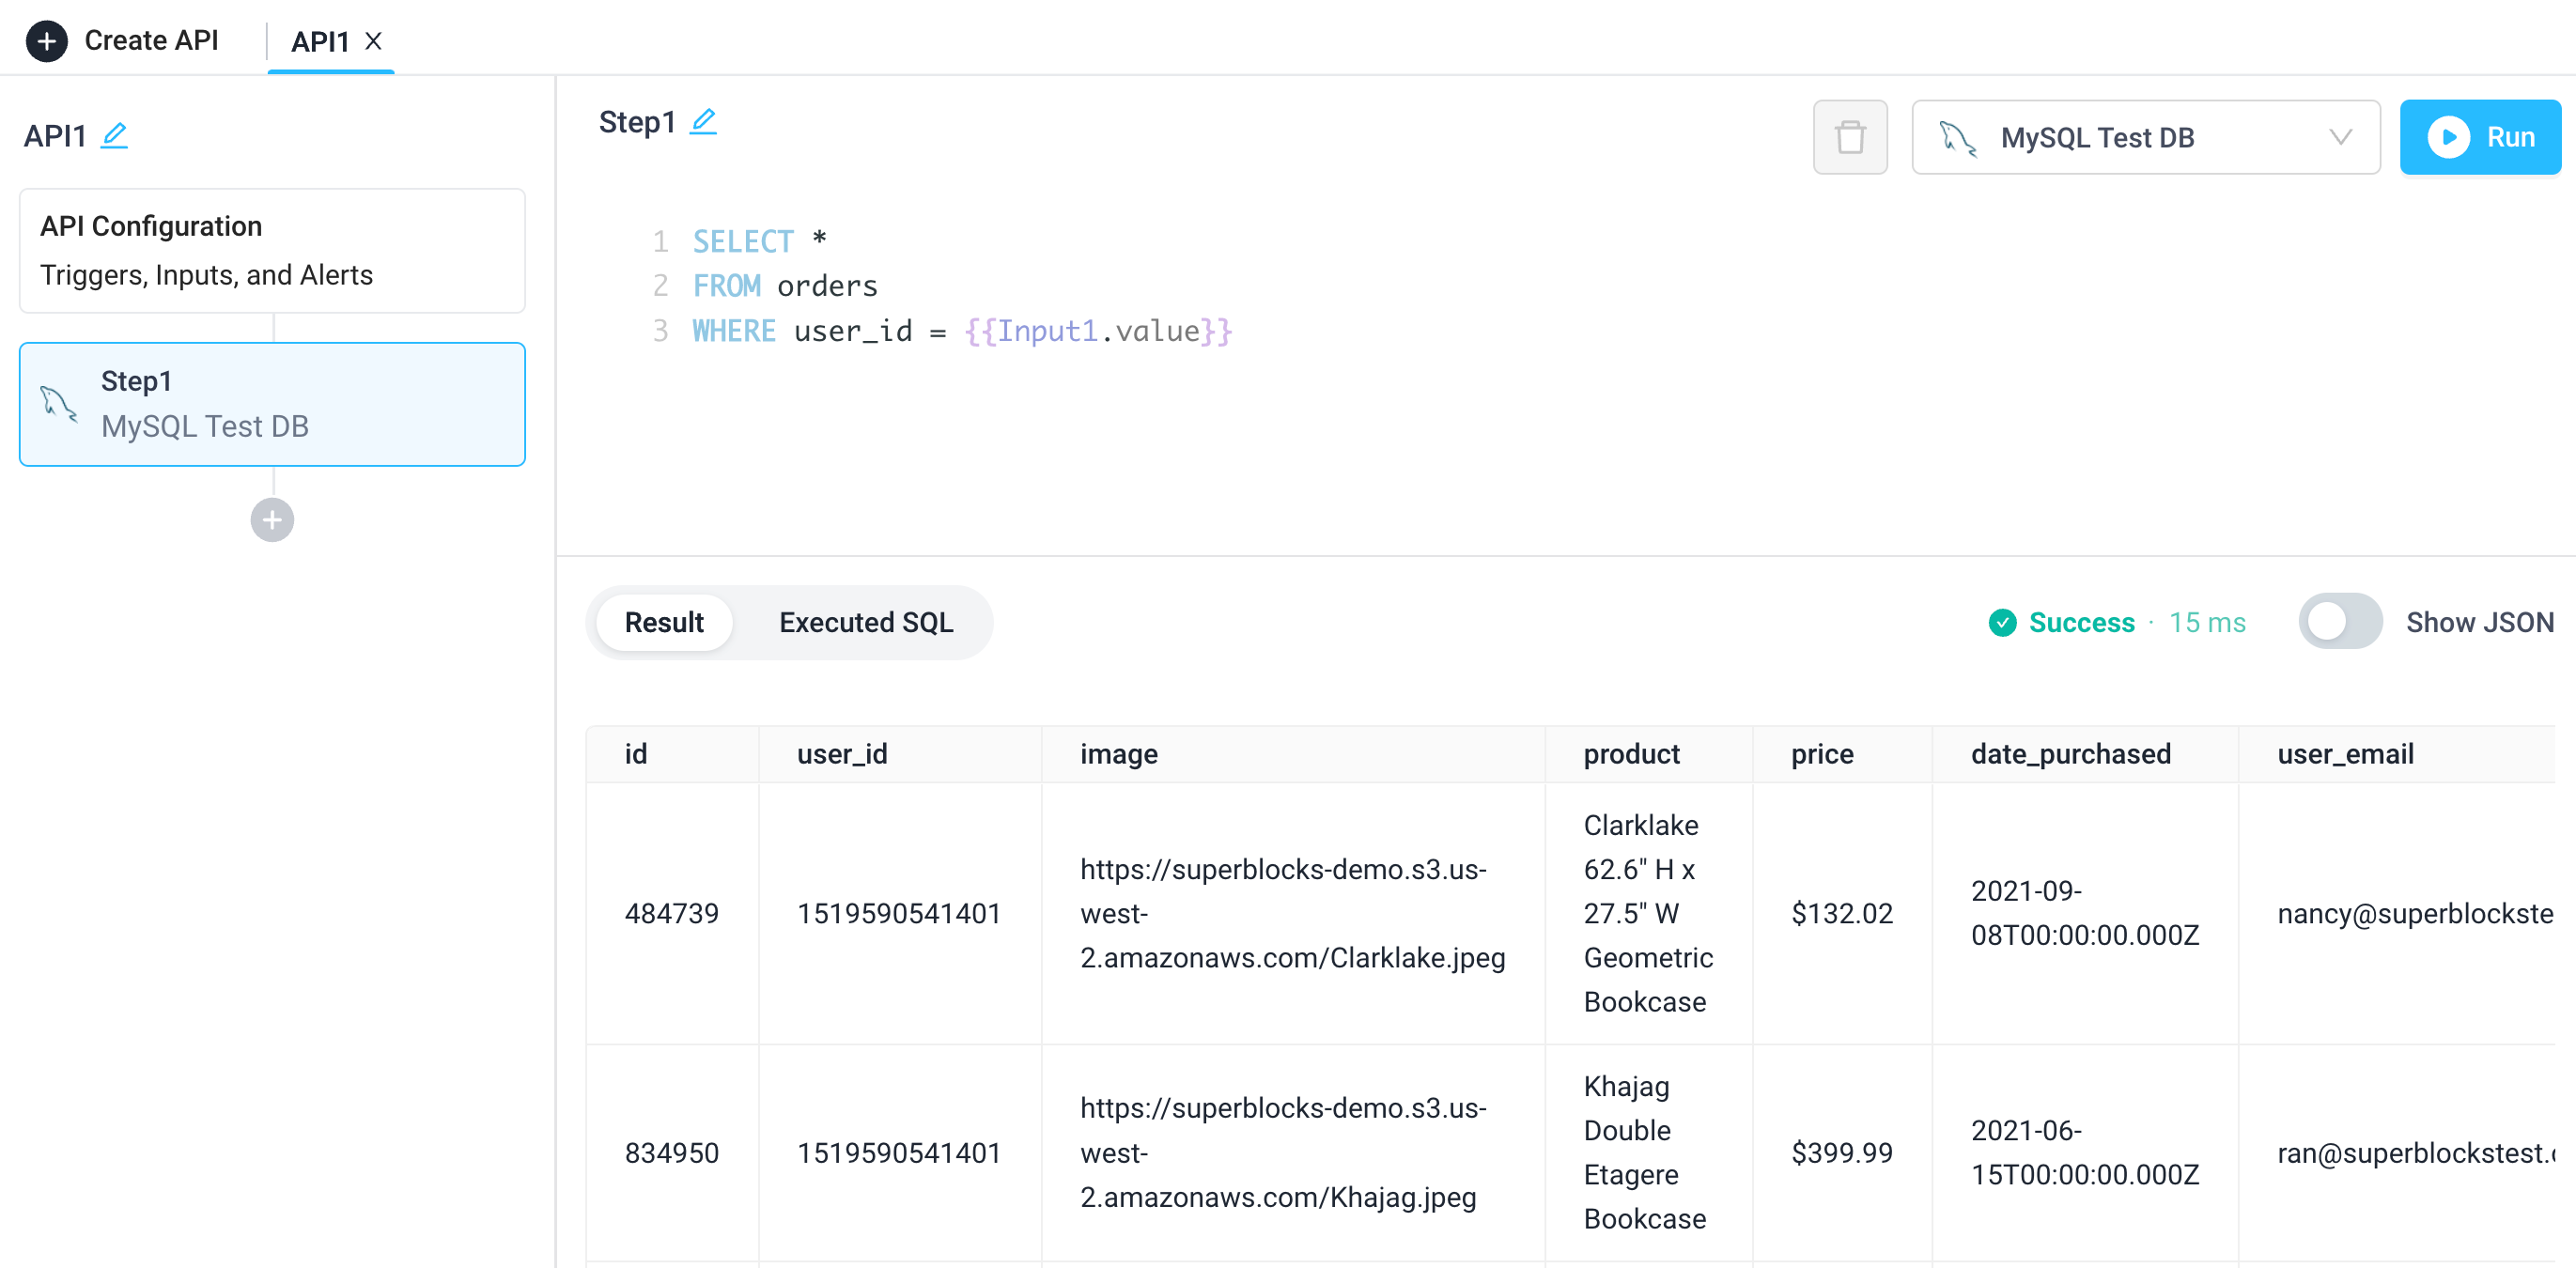Click the green Success checkmark icon

tap(2002, 622)
